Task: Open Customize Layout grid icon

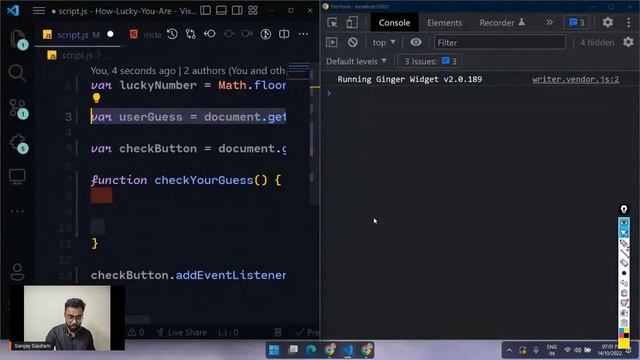Action: [253, 11]
